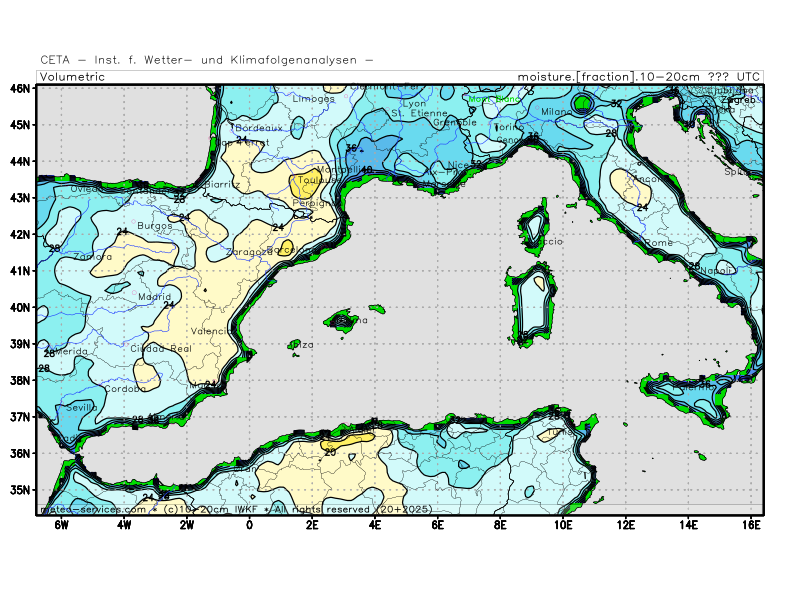Click the 10E longitude axis label
The width and height of the screenshot is (800, 600).
tap(562, 524)
